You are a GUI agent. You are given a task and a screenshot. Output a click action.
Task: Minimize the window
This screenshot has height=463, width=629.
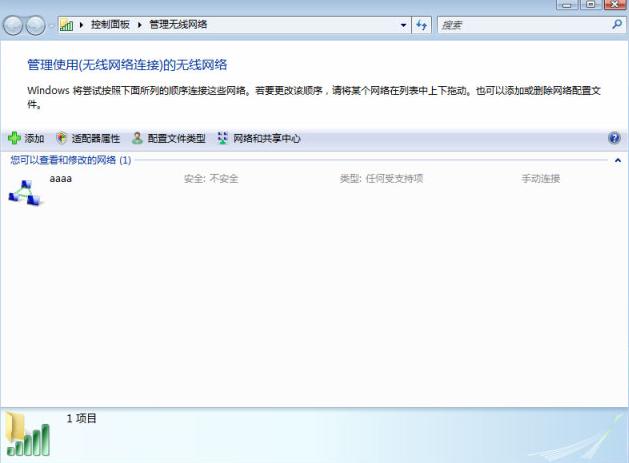567,4
